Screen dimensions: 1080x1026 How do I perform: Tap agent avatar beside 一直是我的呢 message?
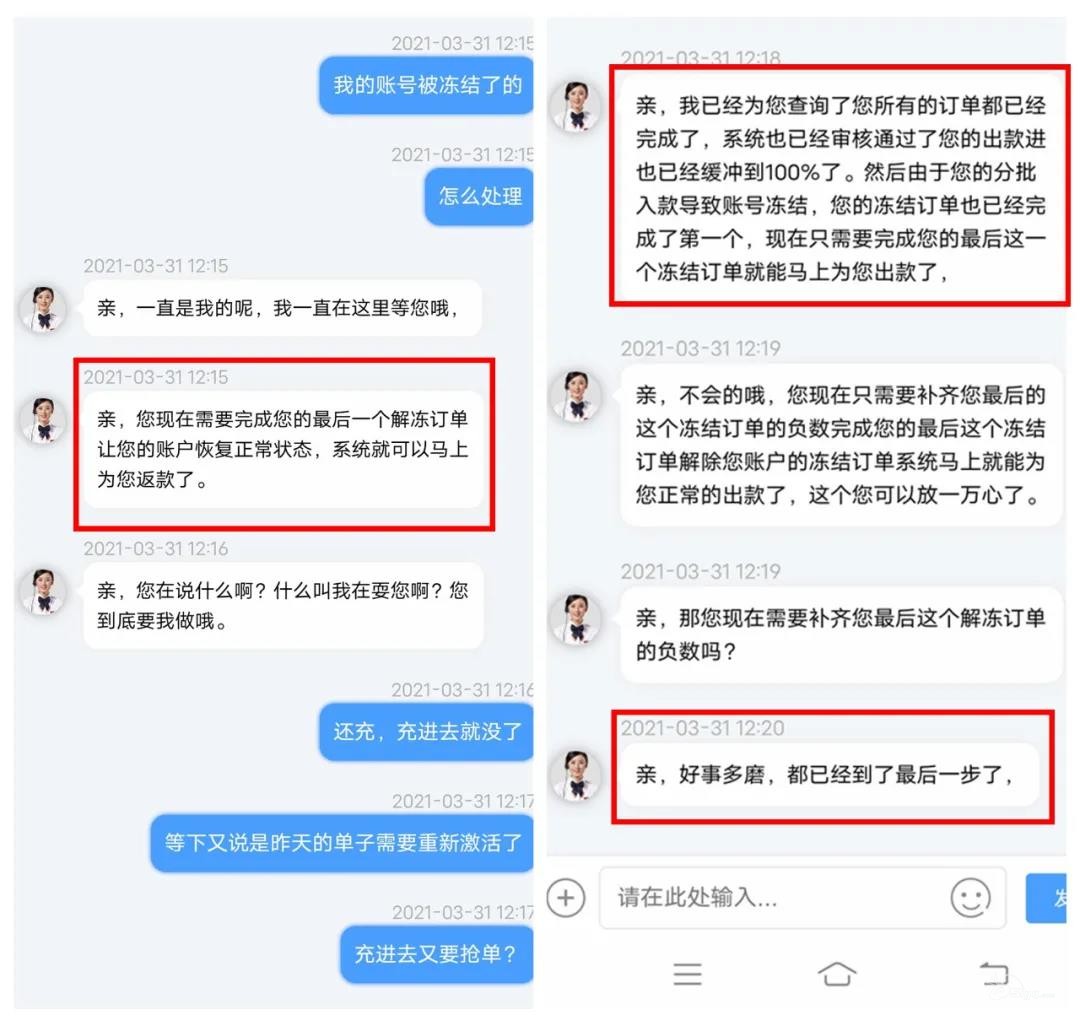(x=43, y=309)
